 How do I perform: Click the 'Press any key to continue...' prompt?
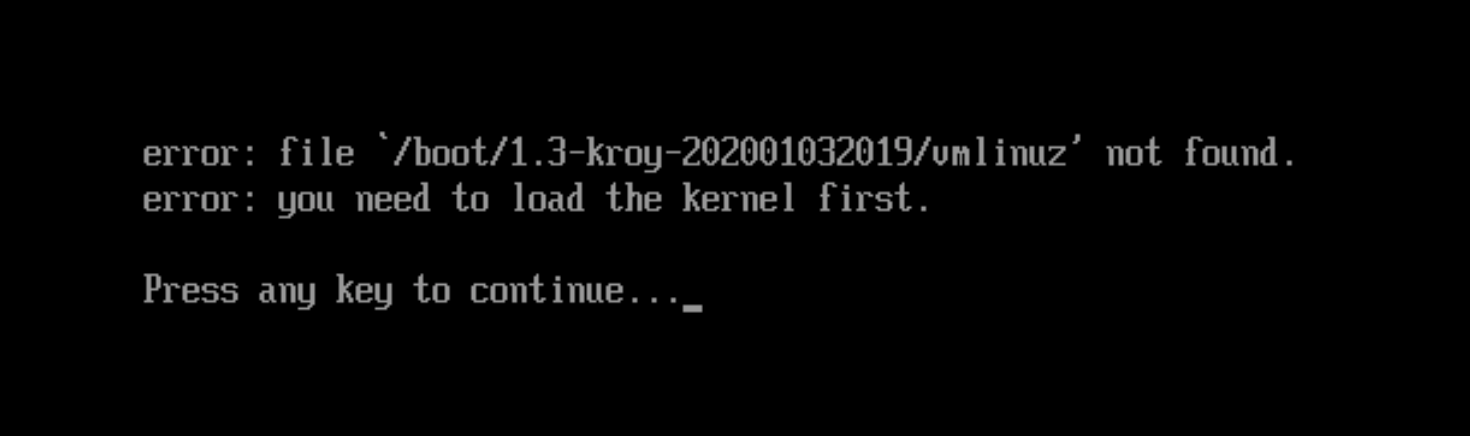coord(412,292)
